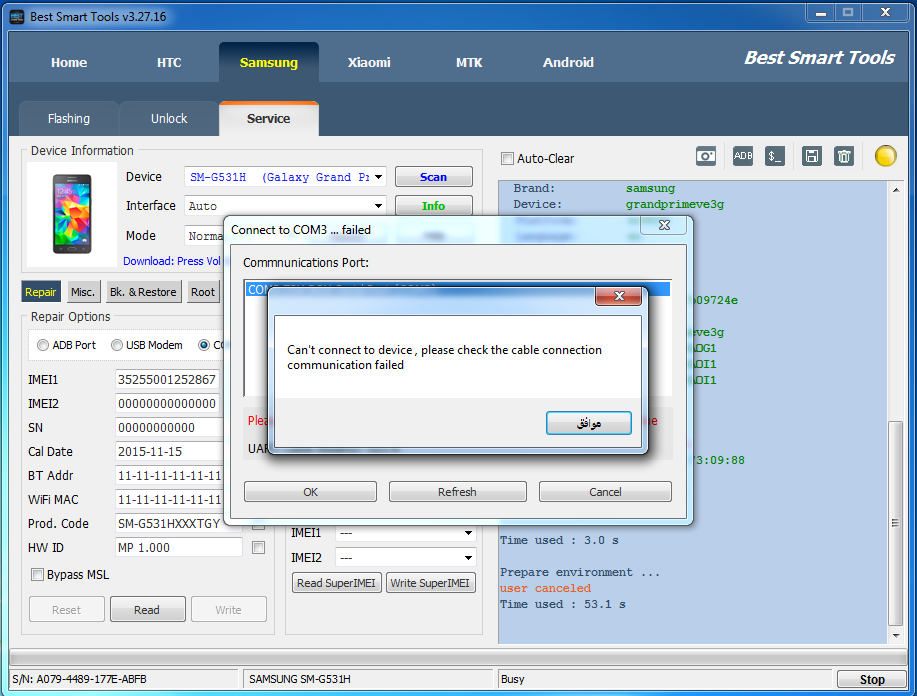This screenshot has width=917, height=696.
Task: Save the log with floppy icon
Action: tap(812, 156)
